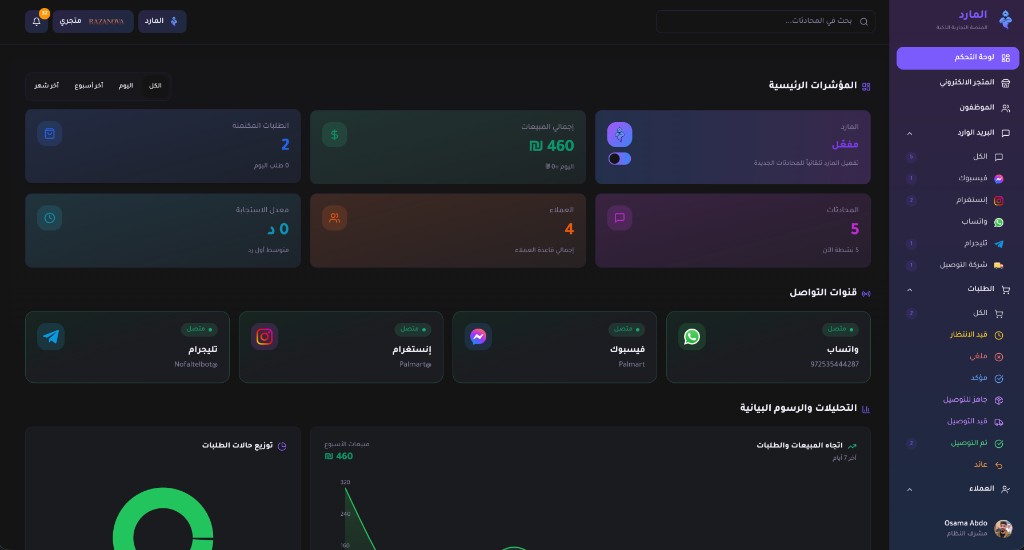The width and height of the screenshot is (1024, 550).
Task: Click the المارد button in the top bar
Action: (x=162, y=22)
